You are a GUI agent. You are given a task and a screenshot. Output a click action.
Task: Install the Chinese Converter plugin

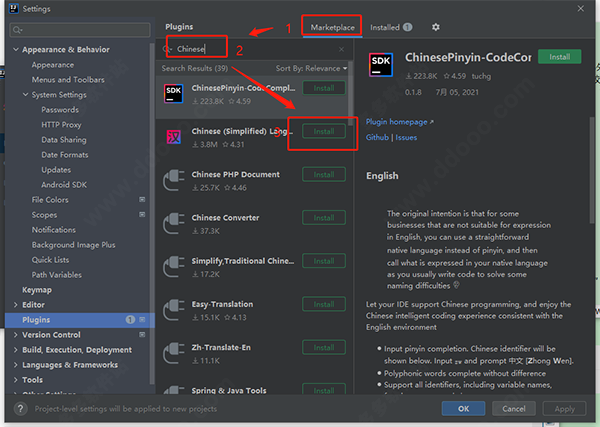point(324,218)
